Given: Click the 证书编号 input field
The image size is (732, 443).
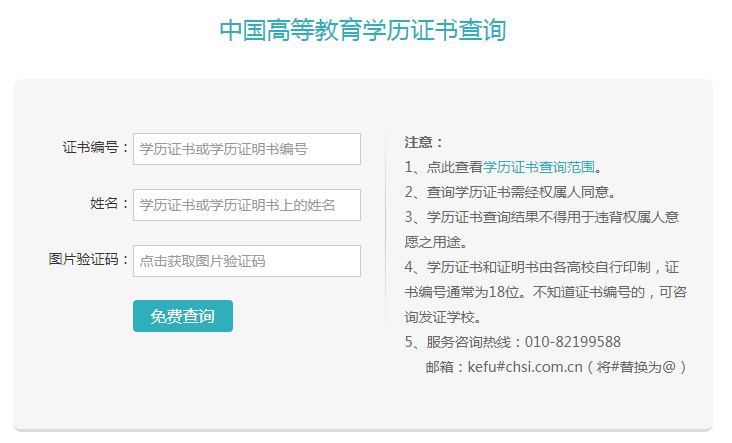Looking at the screenshot, I should point(246,149).
